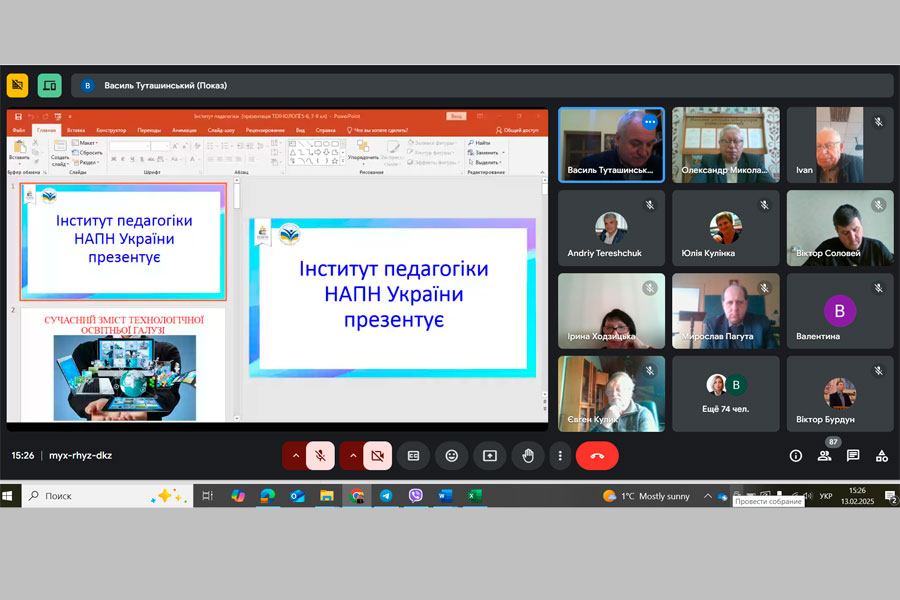900x600 pixels.
Task: Open Outlook from the taskbar
Action: click(297, 496)
